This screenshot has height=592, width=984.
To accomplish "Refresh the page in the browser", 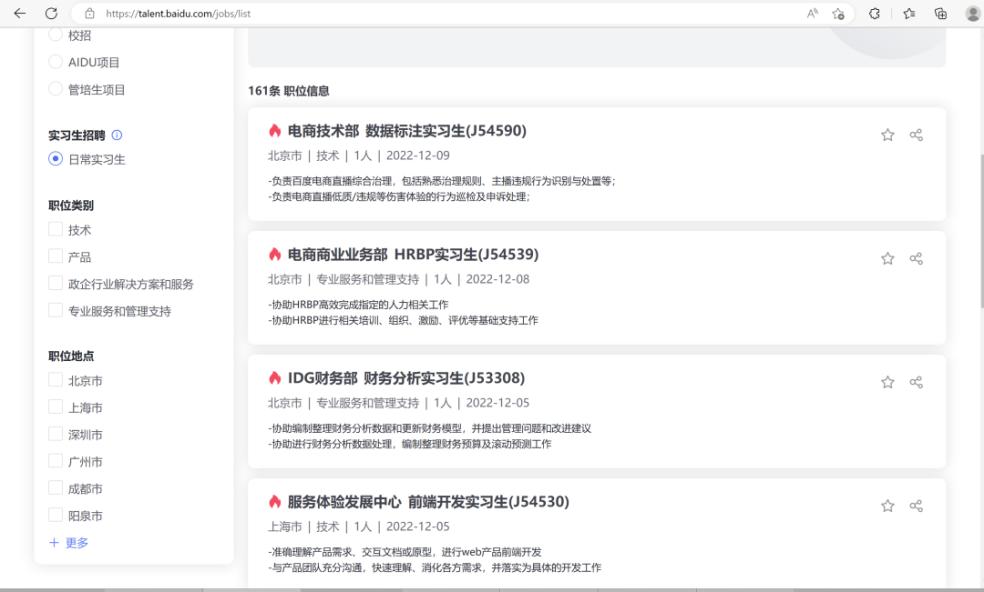I will coord(51,13).
